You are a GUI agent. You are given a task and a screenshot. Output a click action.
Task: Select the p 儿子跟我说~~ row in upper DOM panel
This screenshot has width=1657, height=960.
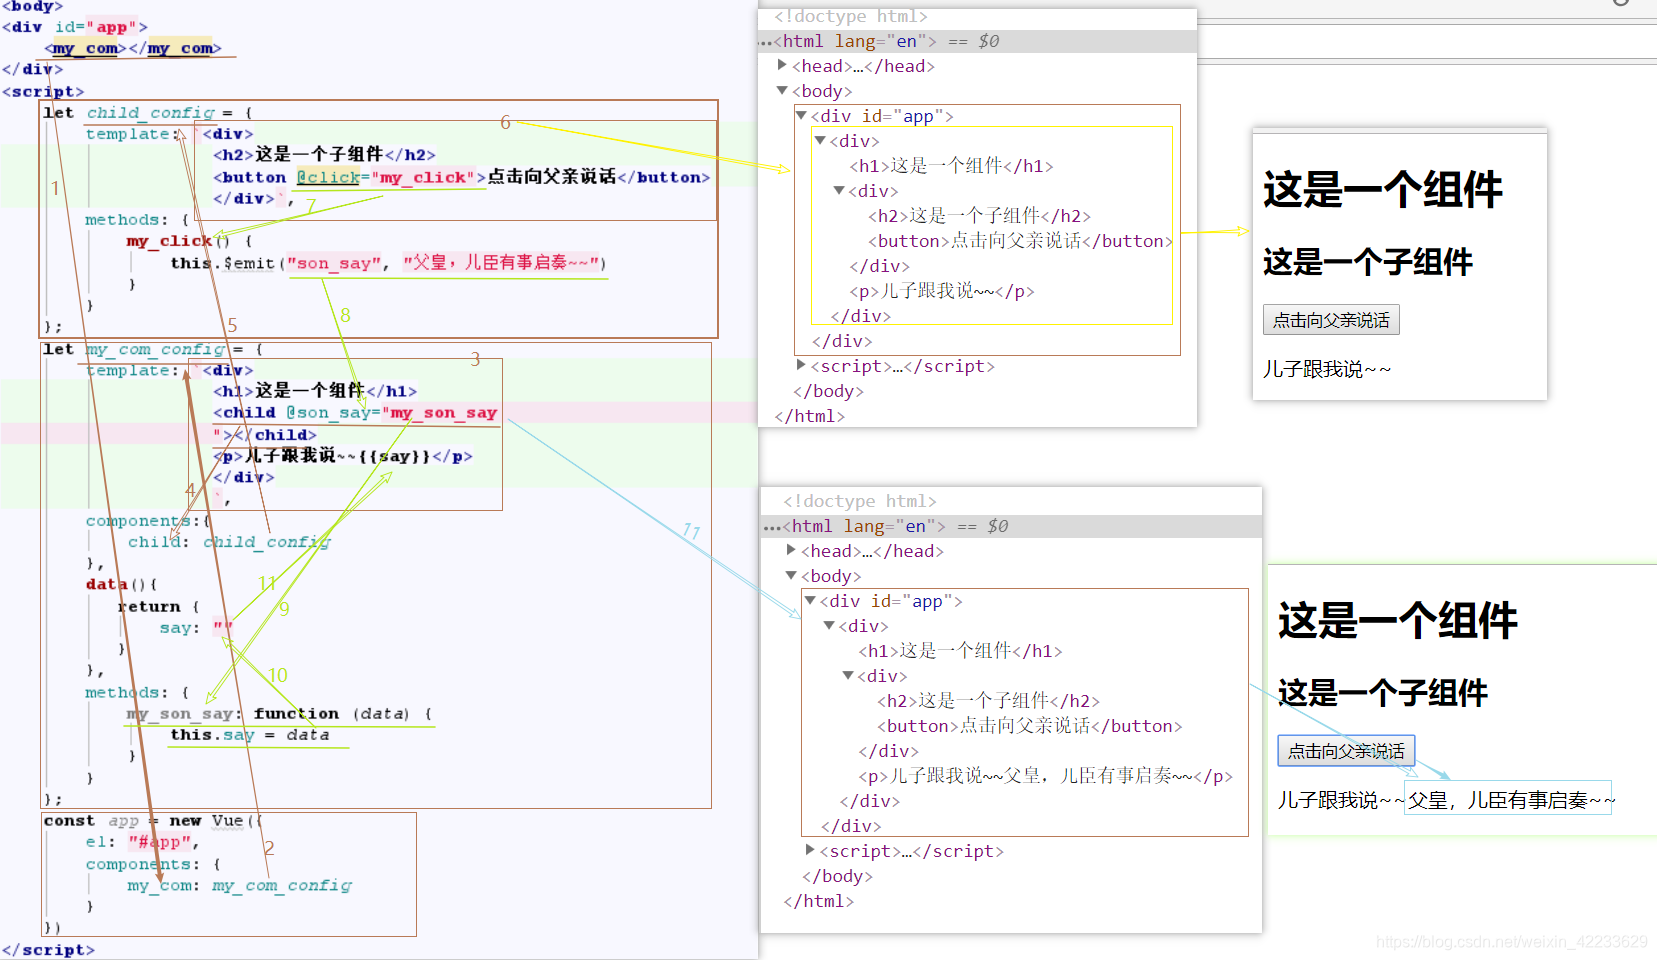click(x=942, y=291)
